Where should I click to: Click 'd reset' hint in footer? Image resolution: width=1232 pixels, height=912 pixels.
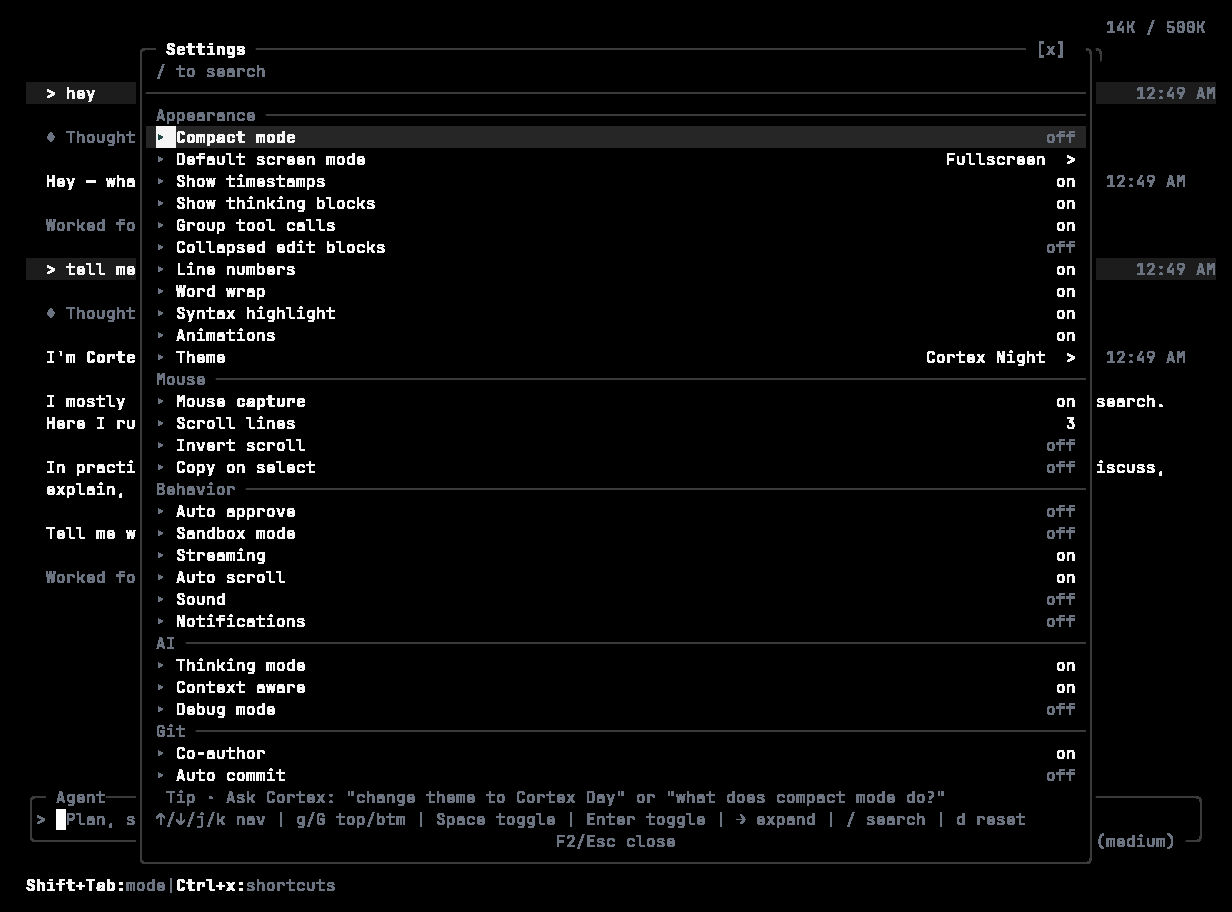point(991,819)
